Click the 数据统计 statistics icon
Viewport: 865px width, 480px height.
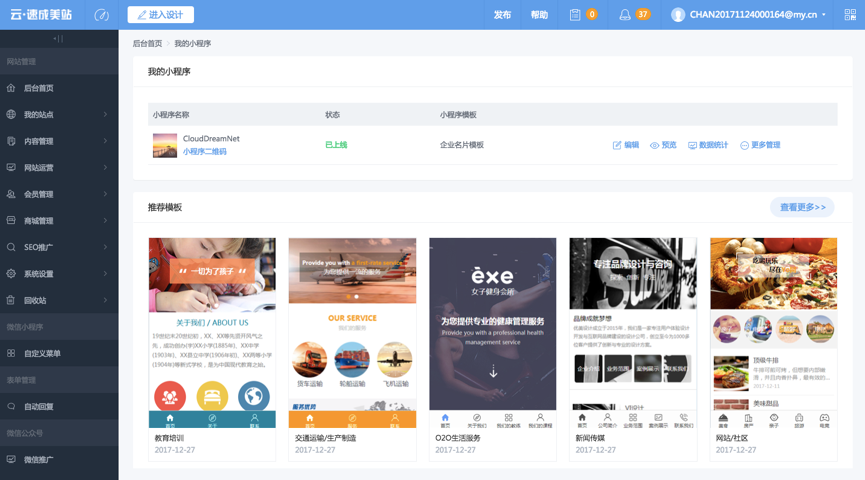[692, 145]
